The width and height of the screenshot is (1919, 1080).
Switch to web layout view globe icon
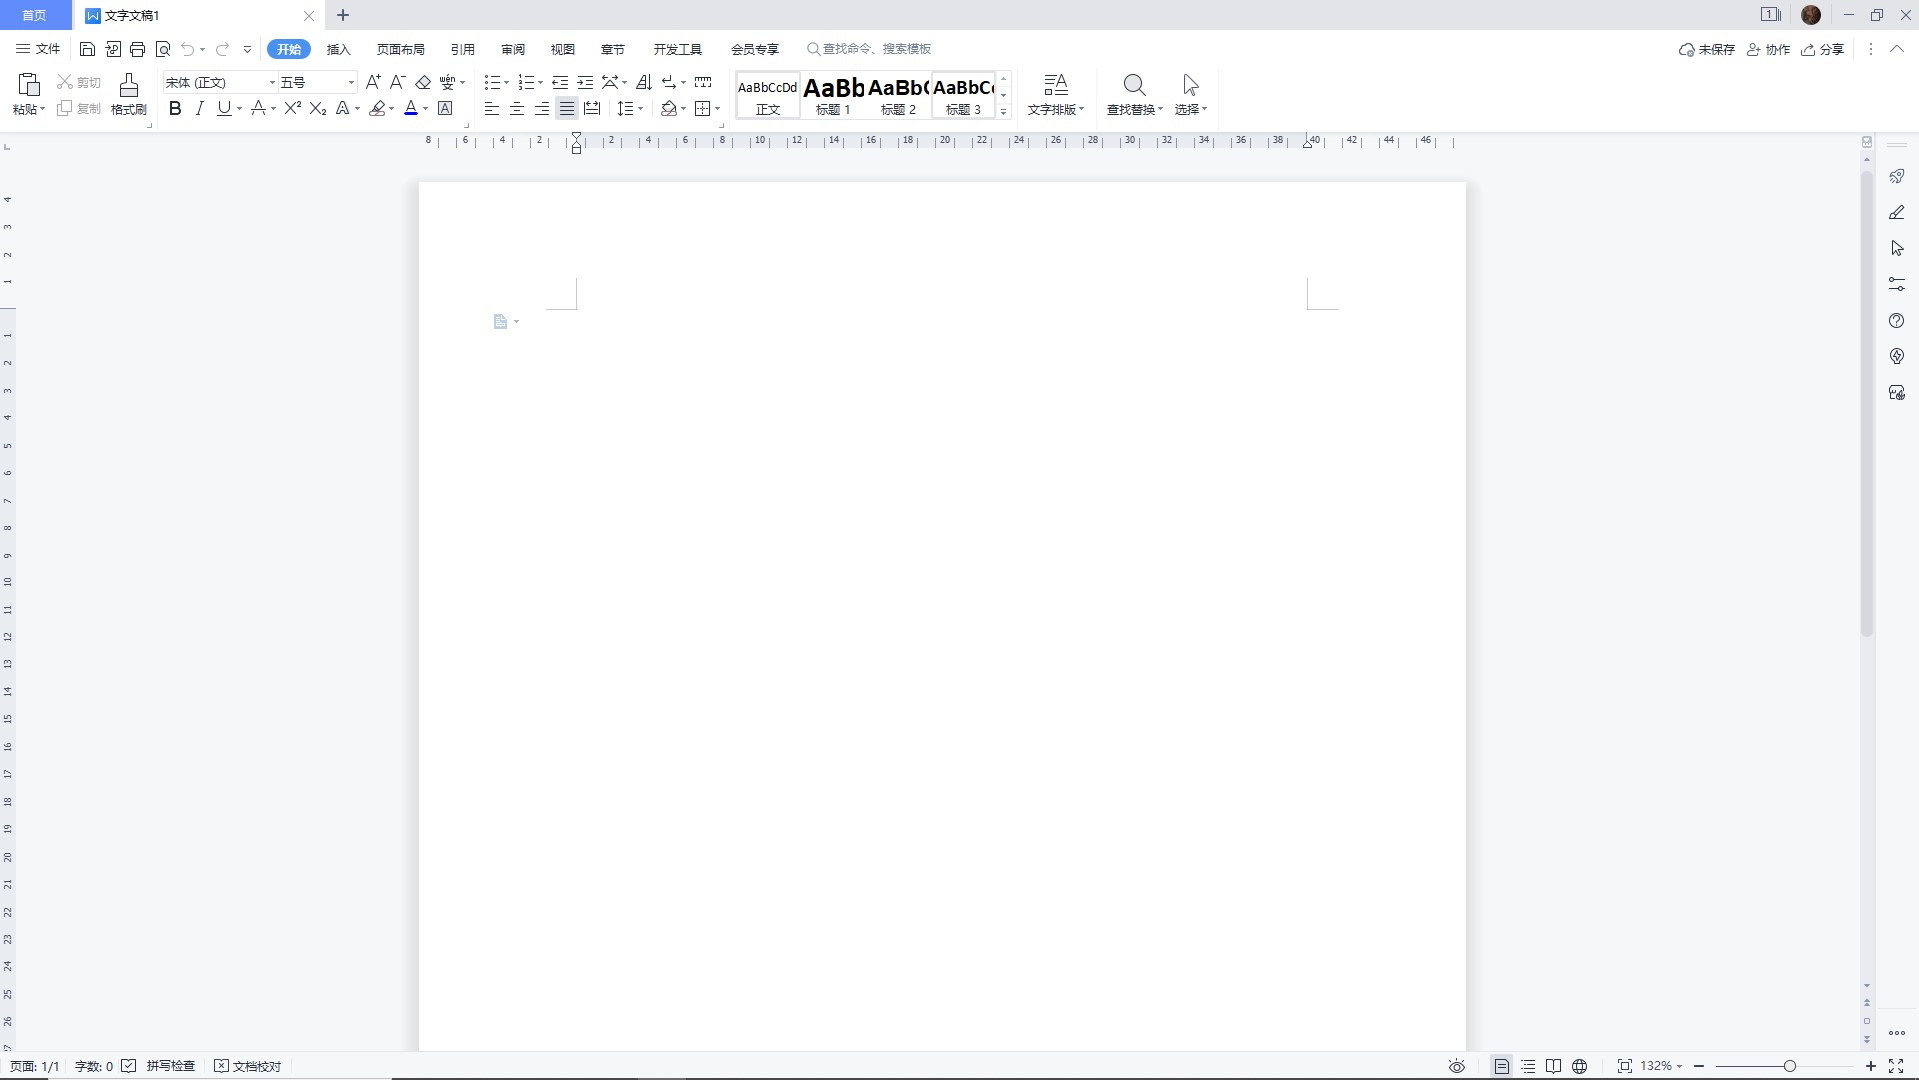tap(1580, 1066)
